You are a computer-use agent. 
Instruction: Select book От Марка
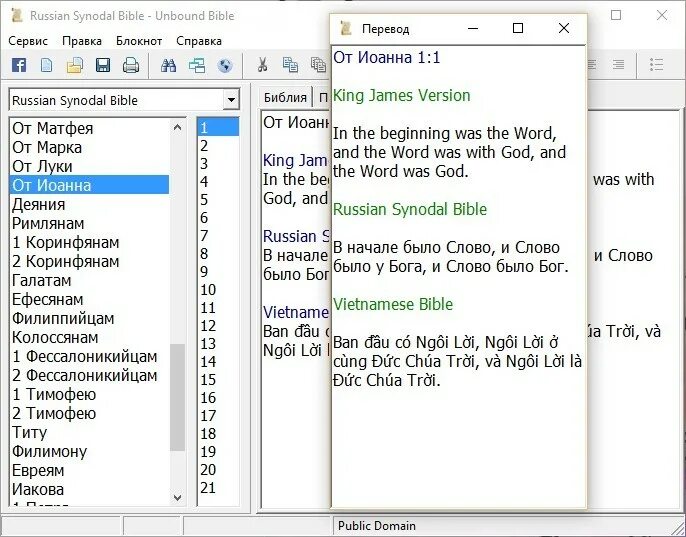coord(89,147)
